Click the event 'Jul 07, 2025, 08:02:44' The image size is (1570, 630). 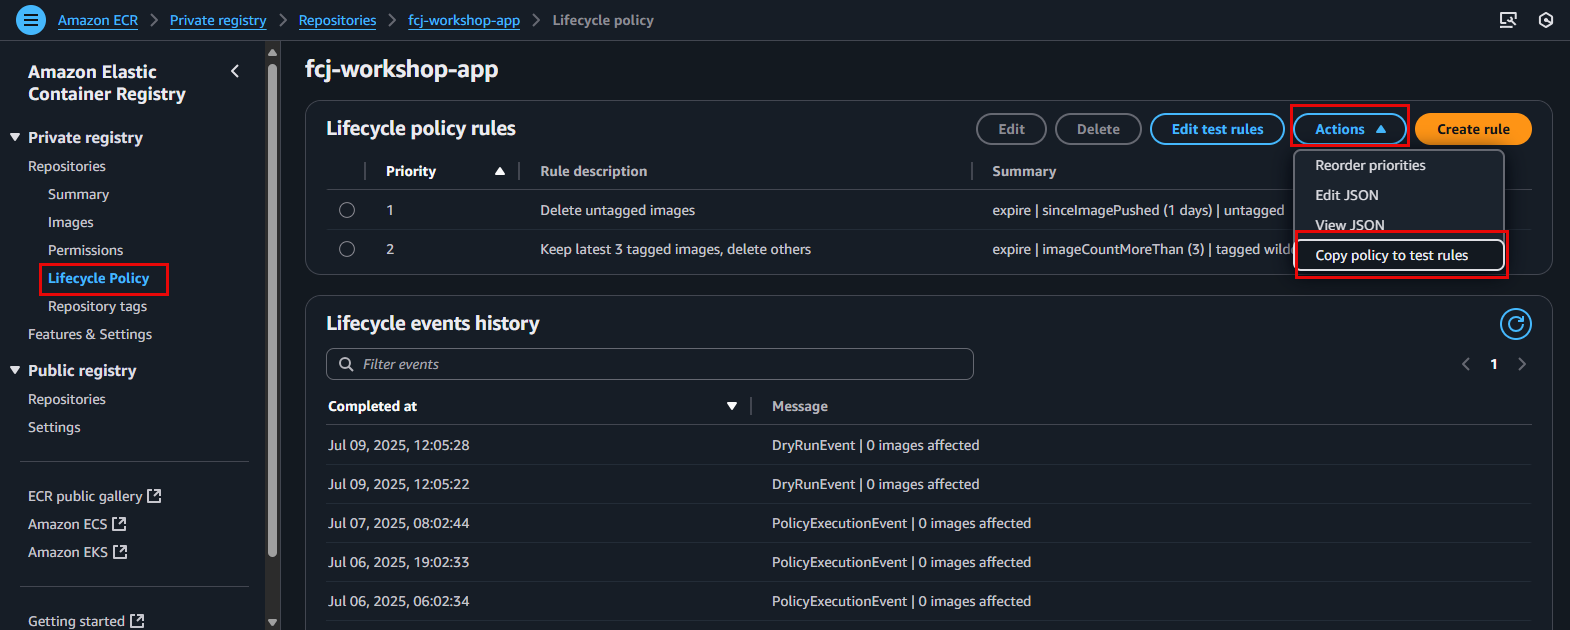coord(398,523)
